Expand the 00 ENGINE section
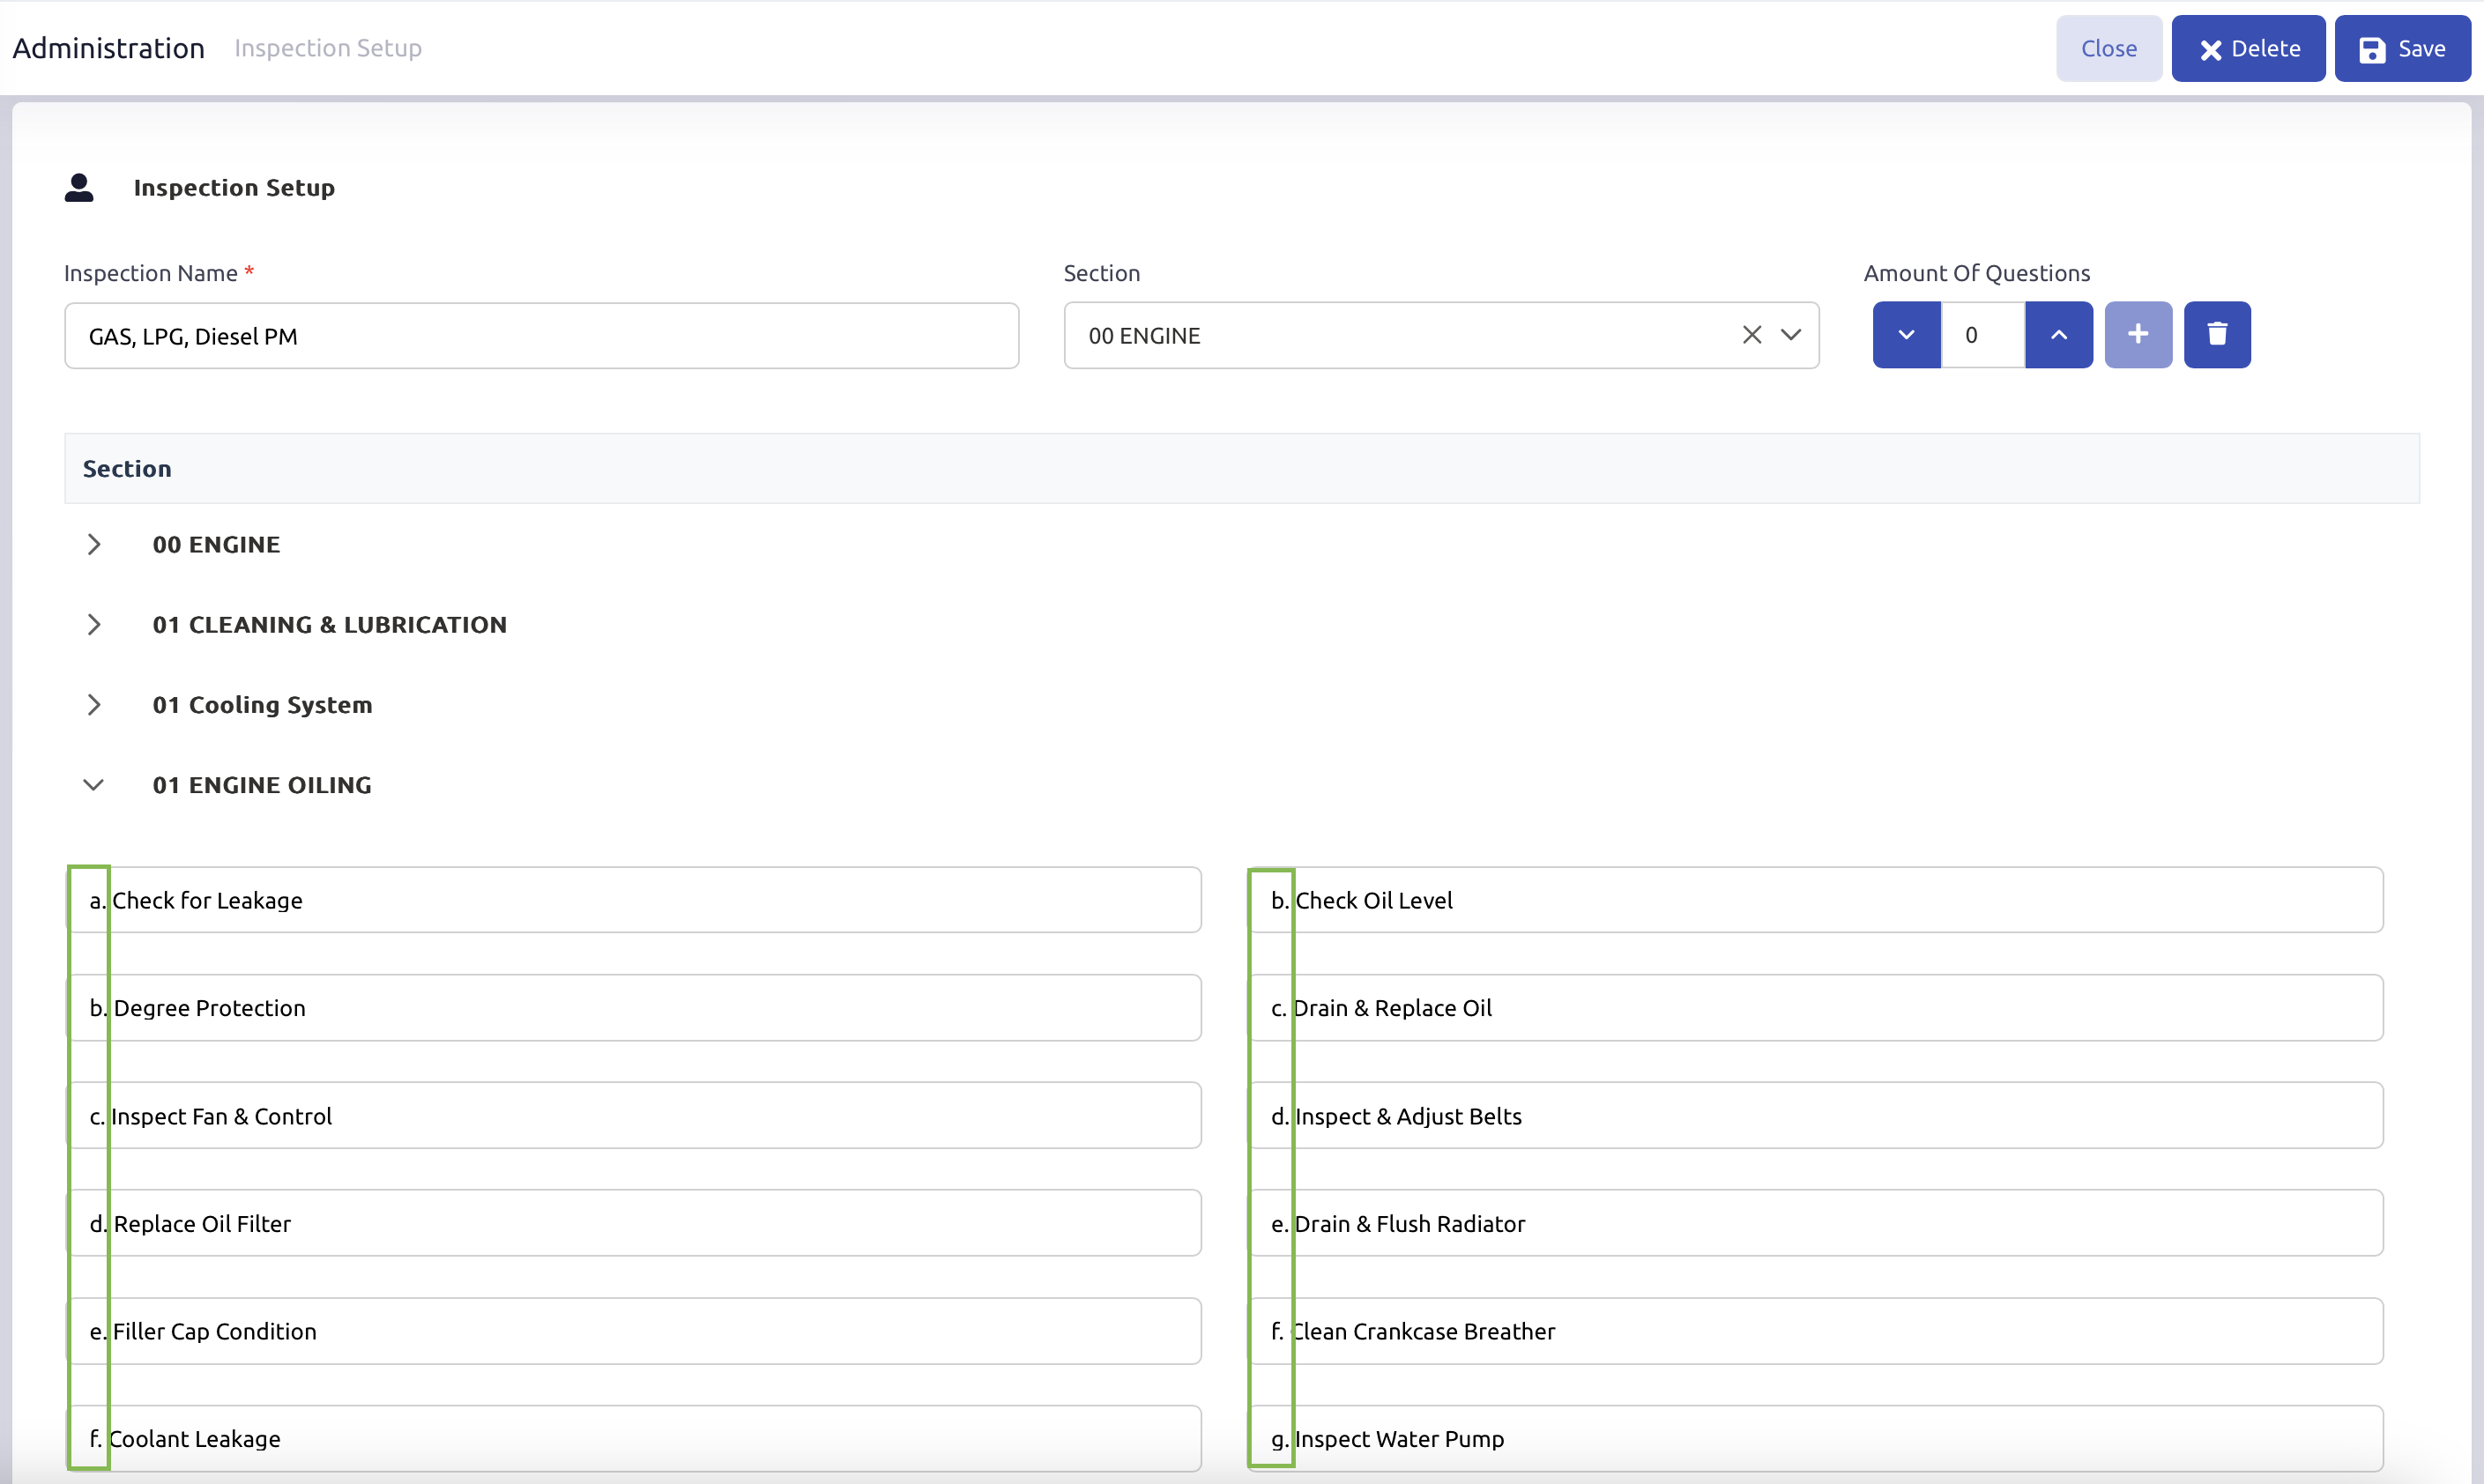The width and height of the screenshot is (2484, 1484). coord(94,545)
